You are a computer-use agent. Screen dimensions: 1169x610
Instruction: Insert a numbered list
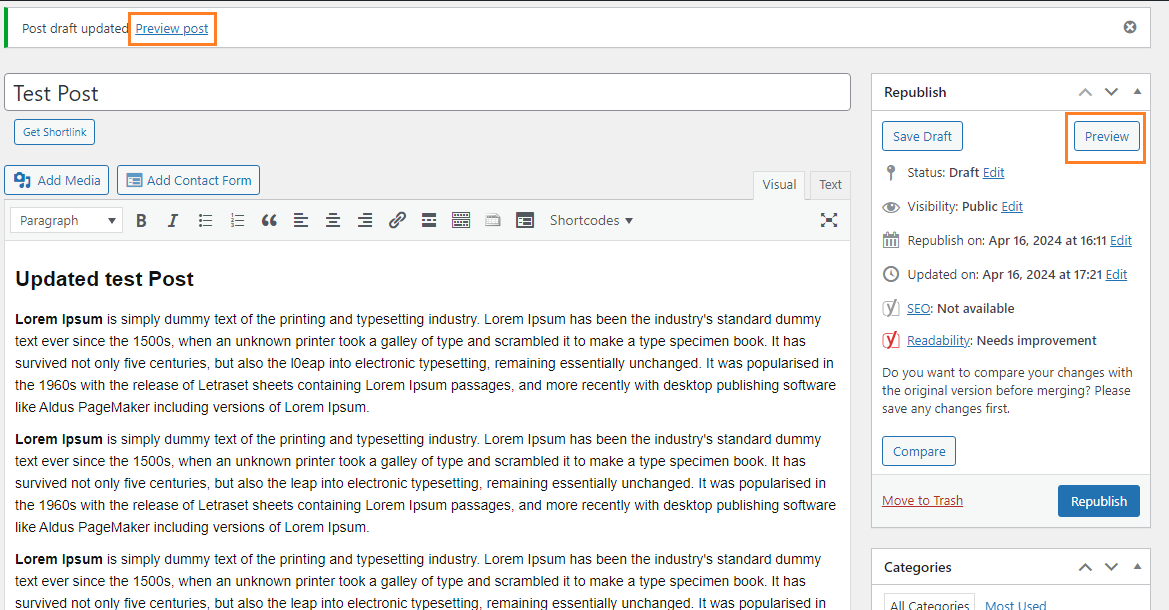pyautogui.click(x=237, y=221)
